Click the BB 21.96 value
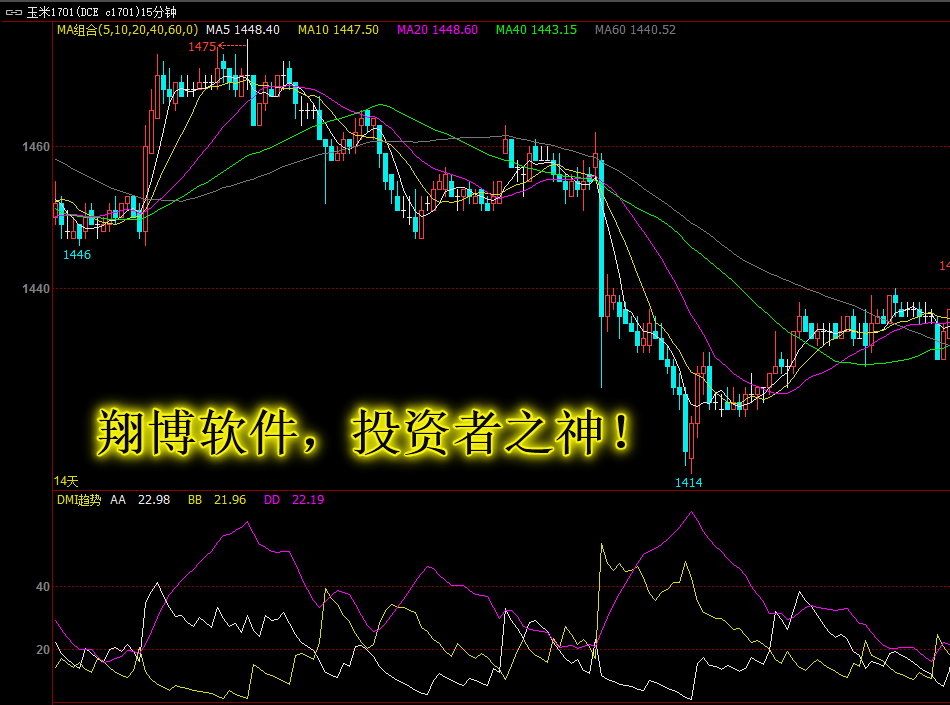The height and width of the screenshot is (705, 950). (217, 500)
